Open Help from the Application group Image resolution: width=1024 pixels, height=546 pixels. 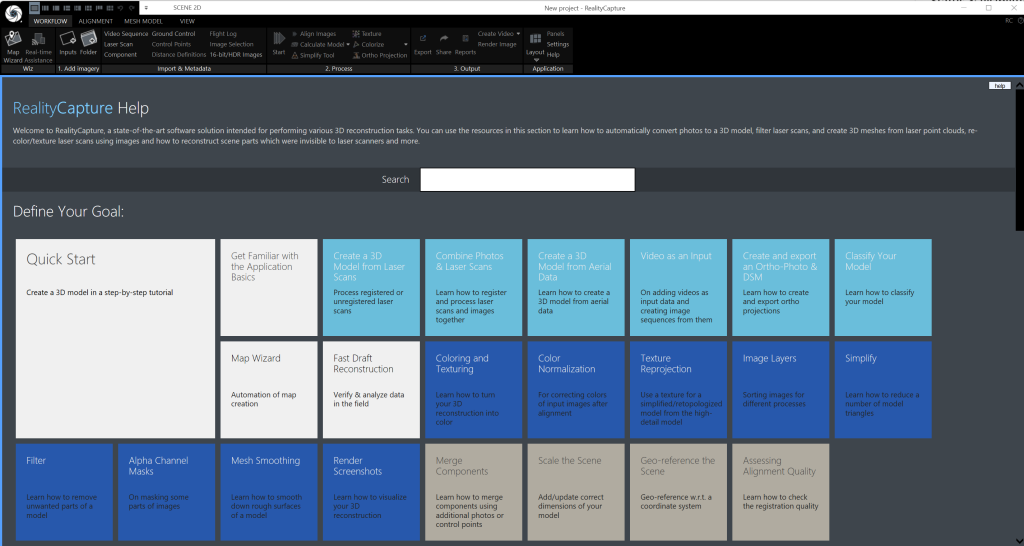tap(553, 55)
